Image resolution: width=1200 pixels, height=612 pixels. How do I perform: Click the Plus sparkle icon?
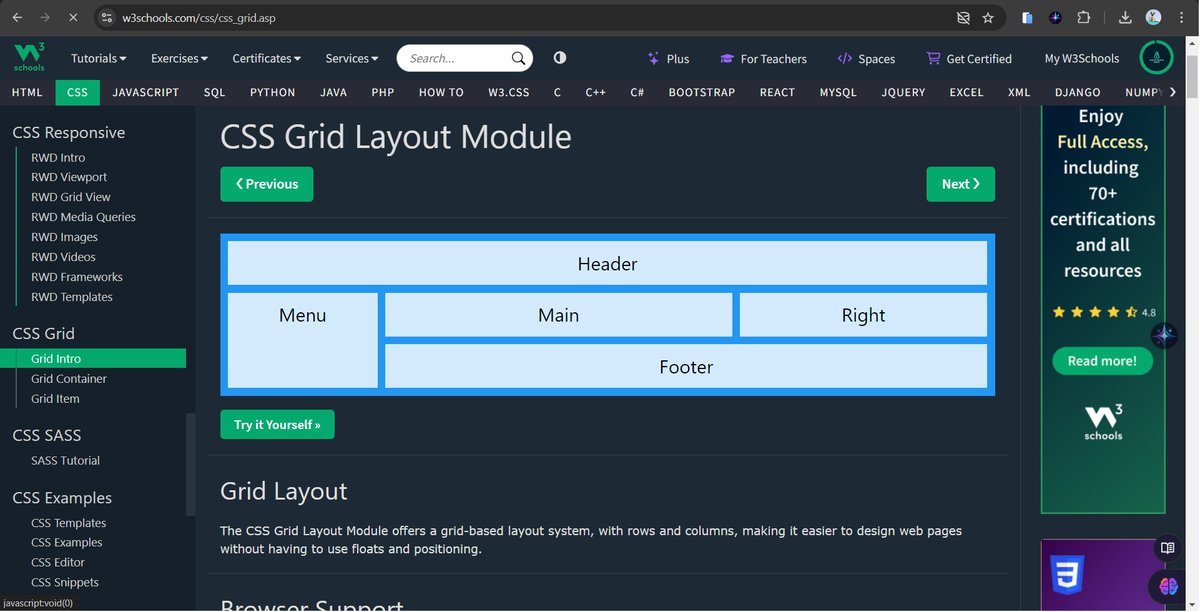(x=652, y=58)
